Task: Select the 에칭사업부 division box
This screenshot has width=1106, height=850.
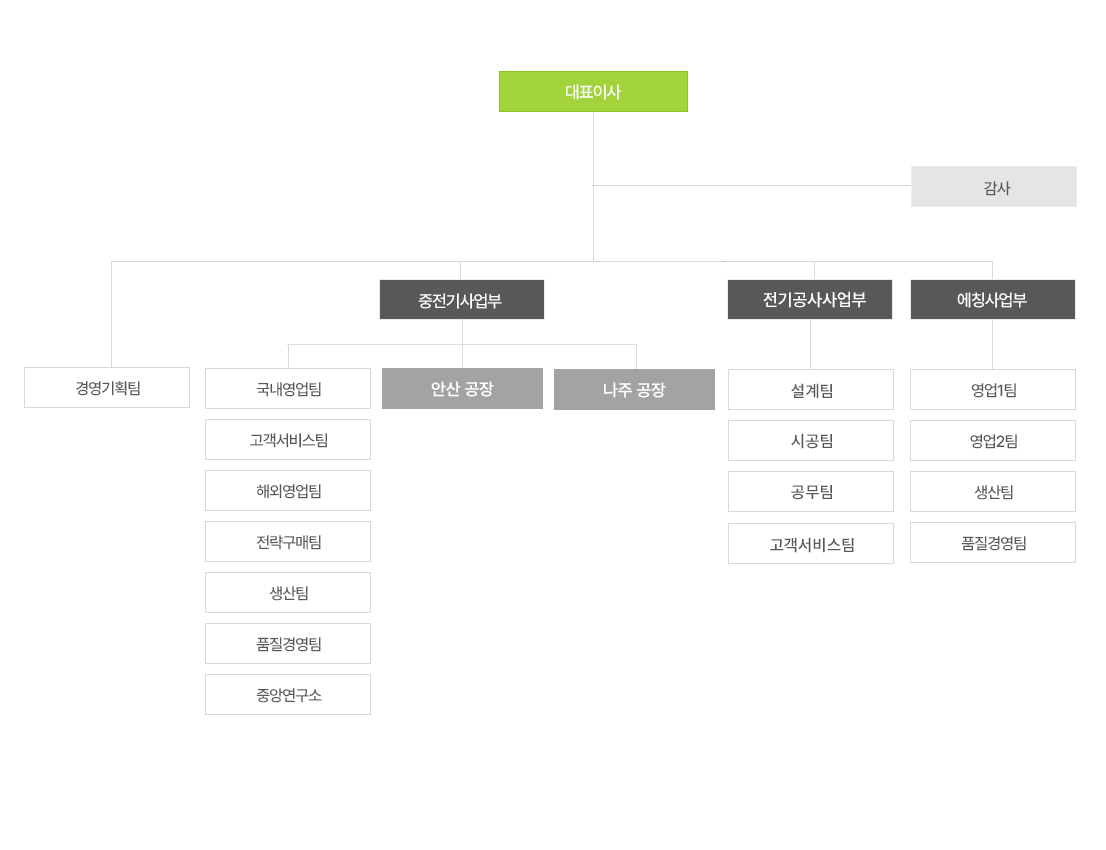Action: tap(992, 300)
